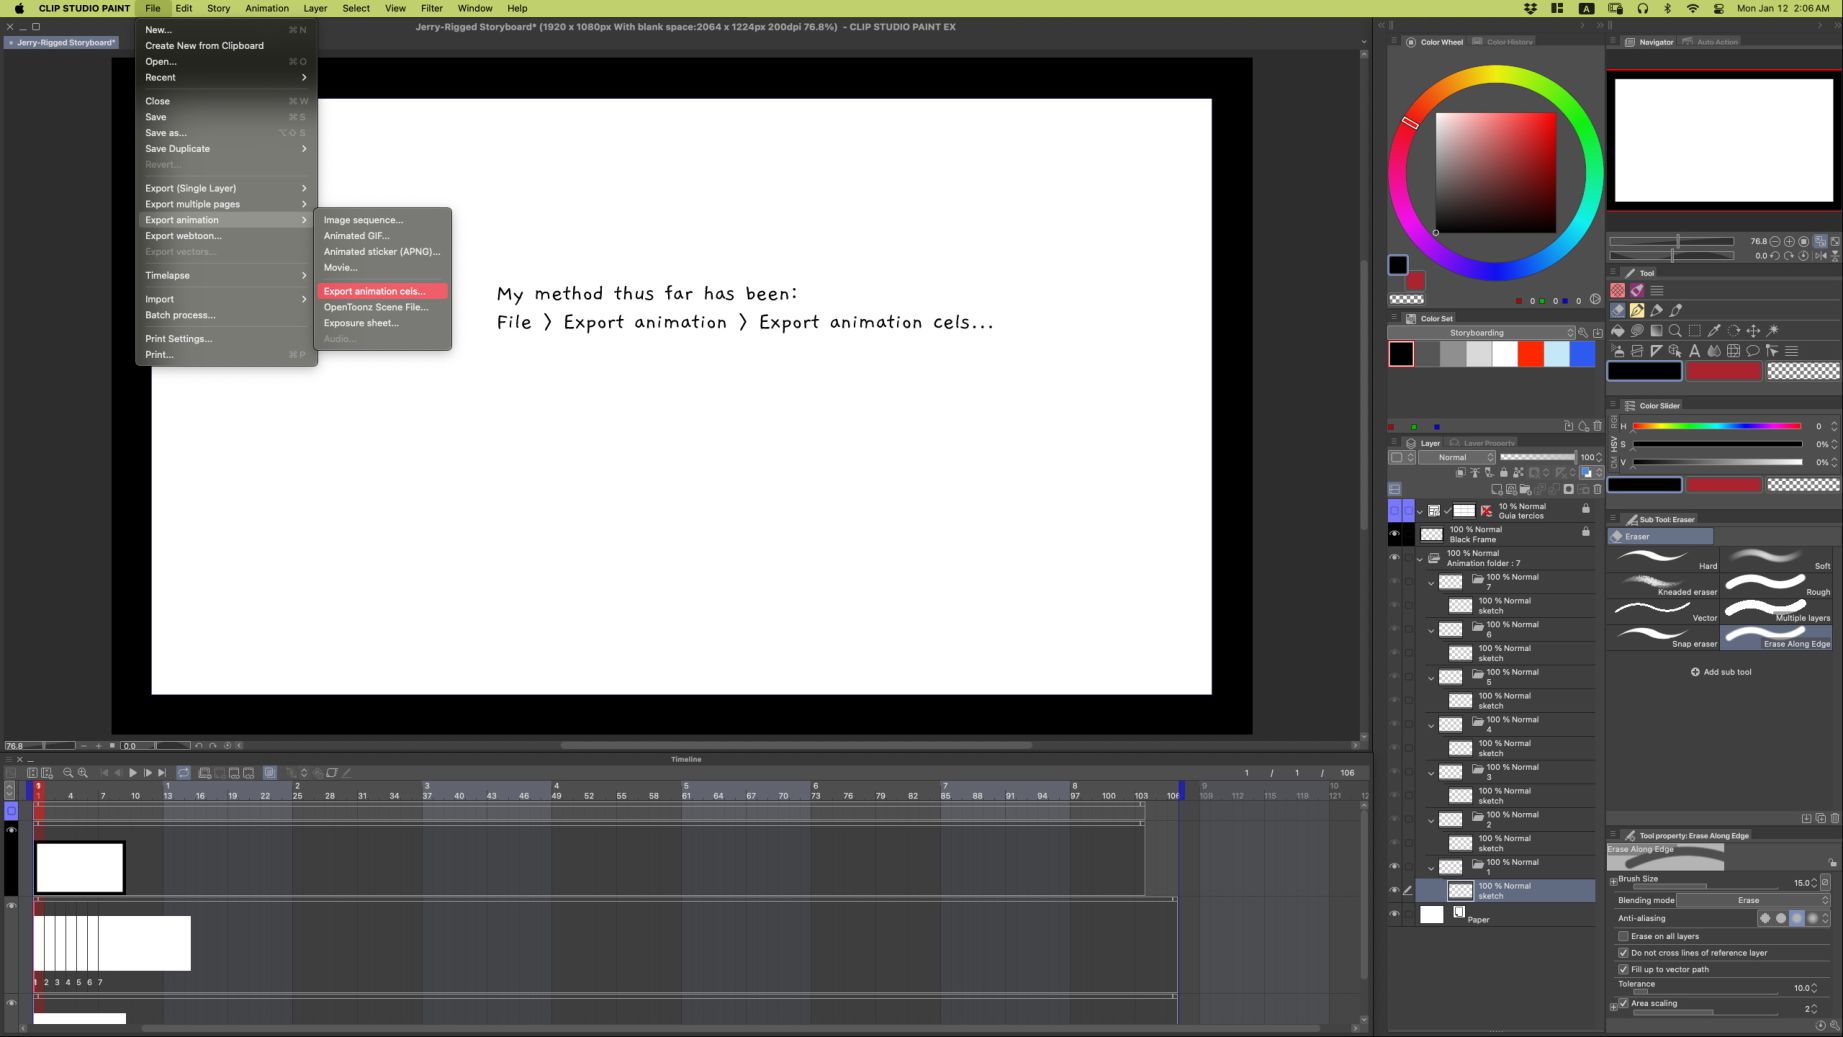The width and height of the screenshot is (1843, 1037).
Task: Select the Text tool in Tool palette
Action: pos(1694,351)
